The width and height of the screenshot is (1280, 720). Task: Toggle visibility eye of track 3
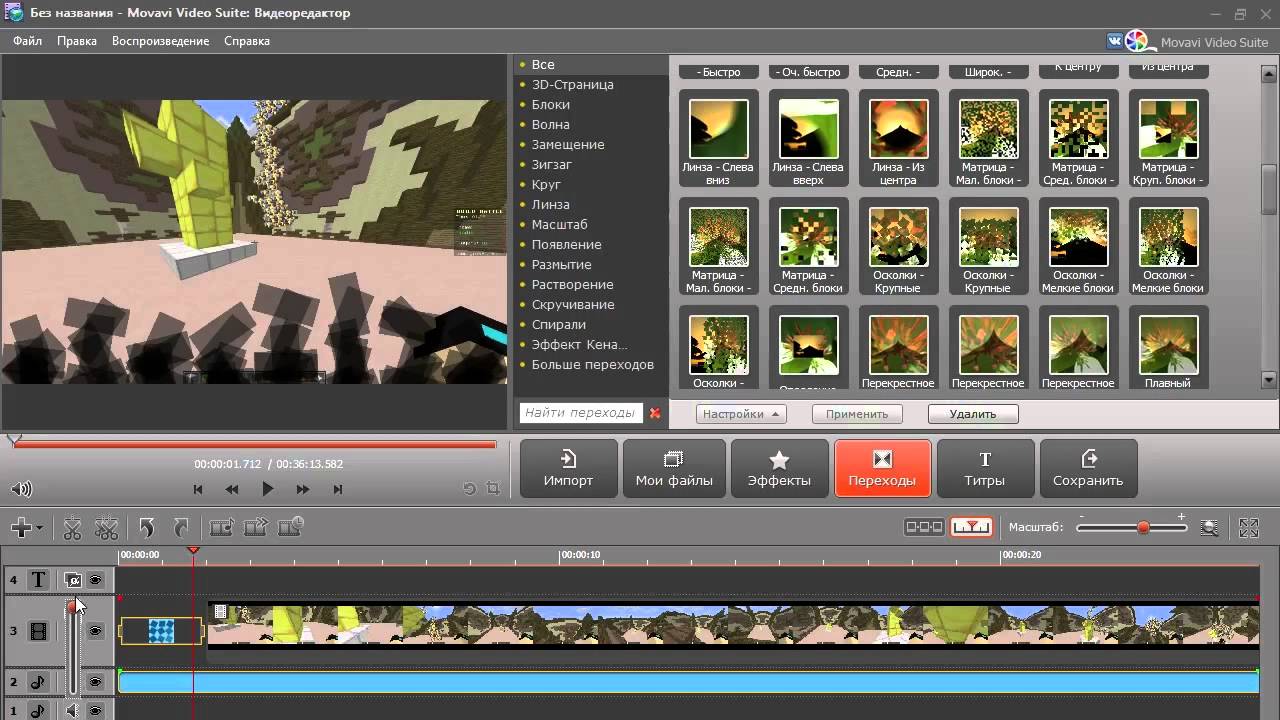96,631
